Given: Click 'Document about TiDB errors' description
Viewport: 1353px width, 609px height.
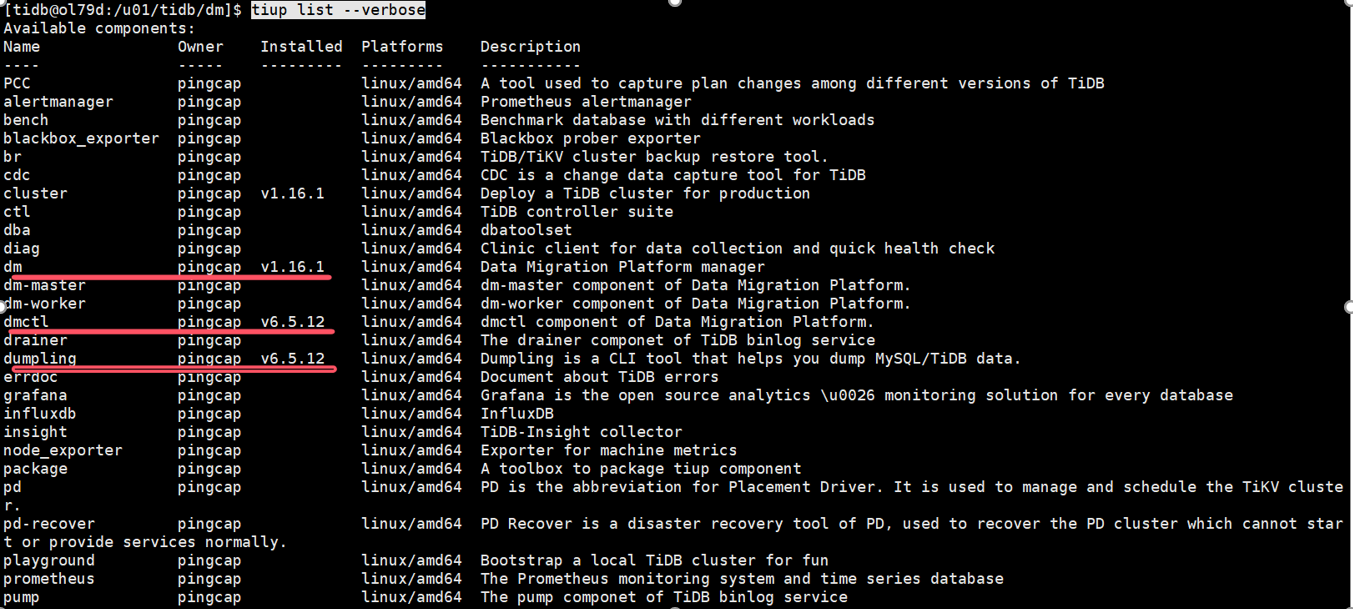Looking at the screenshot, I should (599, 377).
